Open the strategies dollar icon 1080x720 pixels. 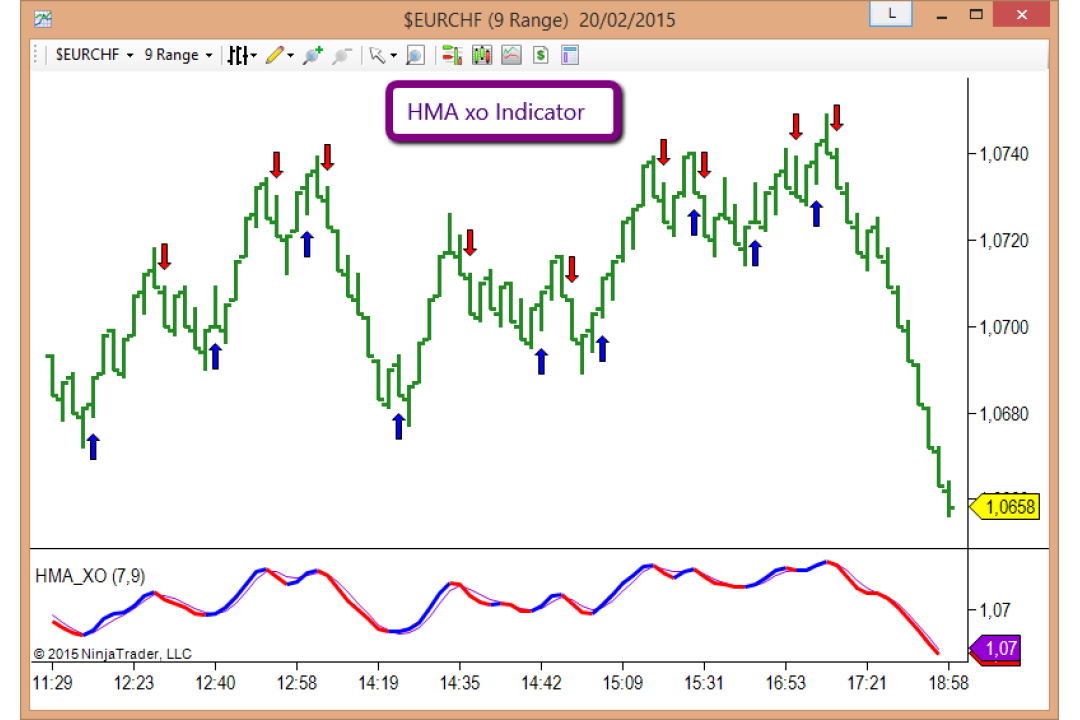click(x=541, y=55)
